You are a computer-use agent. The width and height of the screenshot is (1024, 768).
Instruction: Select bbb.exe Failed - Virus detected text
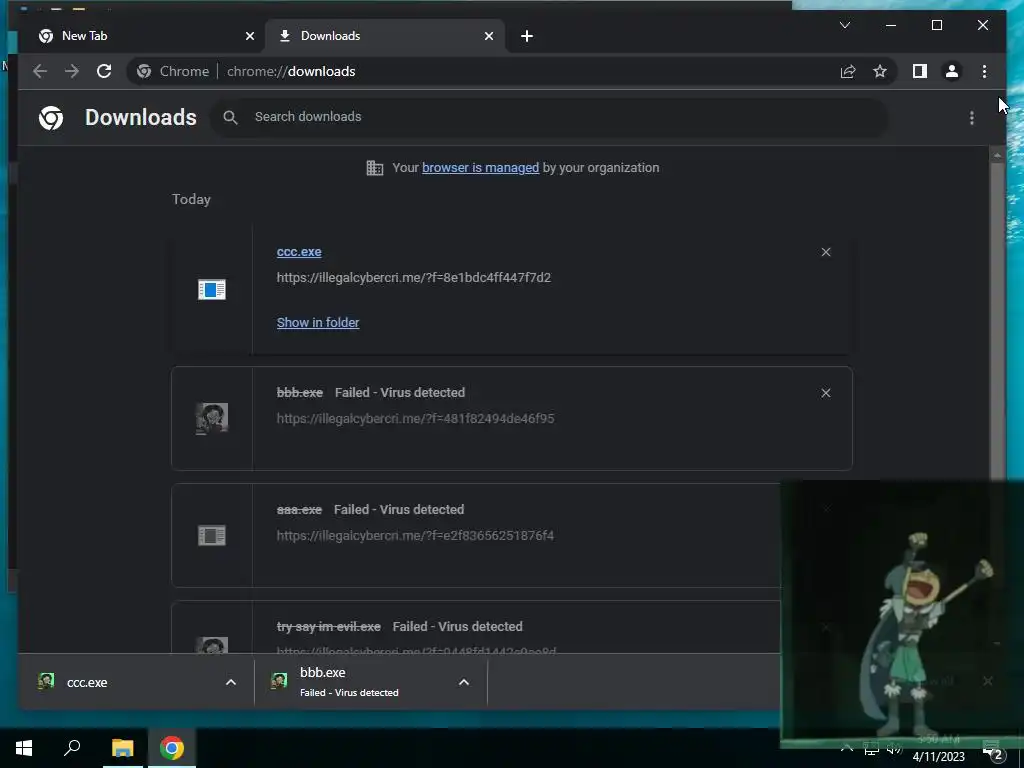(400, 392)
